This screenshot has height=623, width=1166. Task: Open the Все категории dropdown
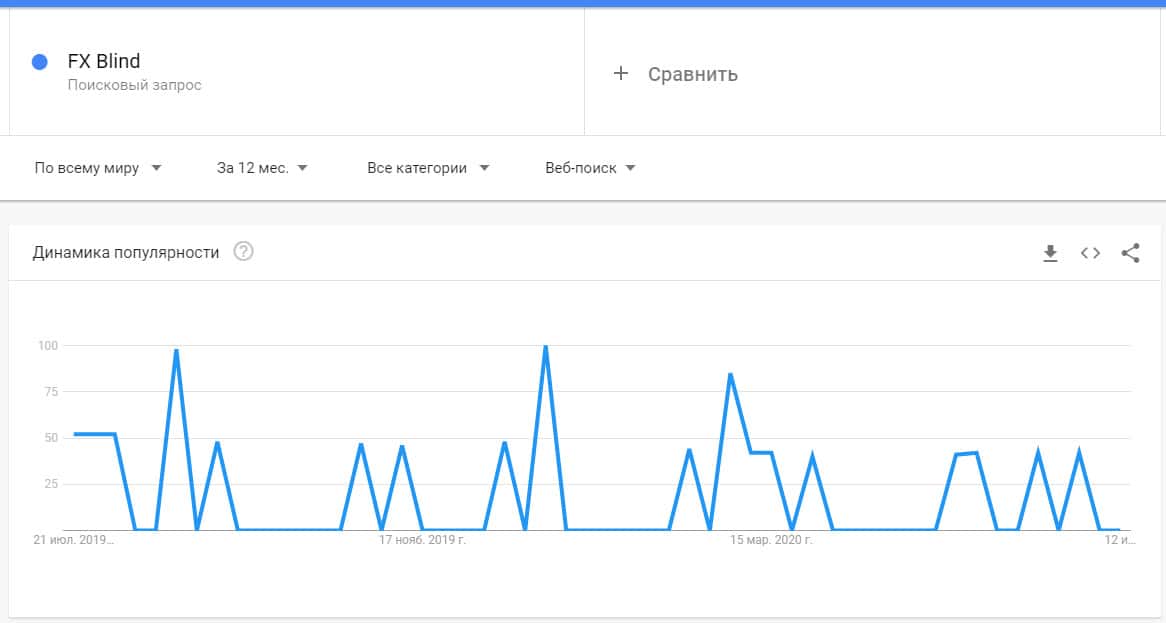428,168
